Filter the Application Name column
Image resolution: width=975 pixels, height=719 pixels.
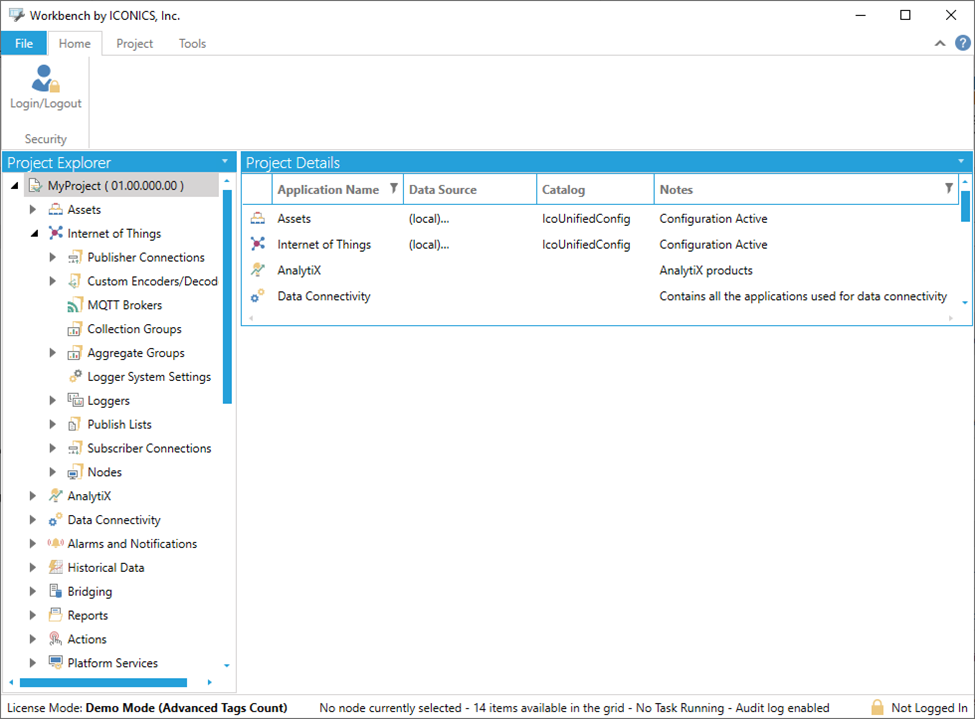pyautogui.click(x=393, y=189)
